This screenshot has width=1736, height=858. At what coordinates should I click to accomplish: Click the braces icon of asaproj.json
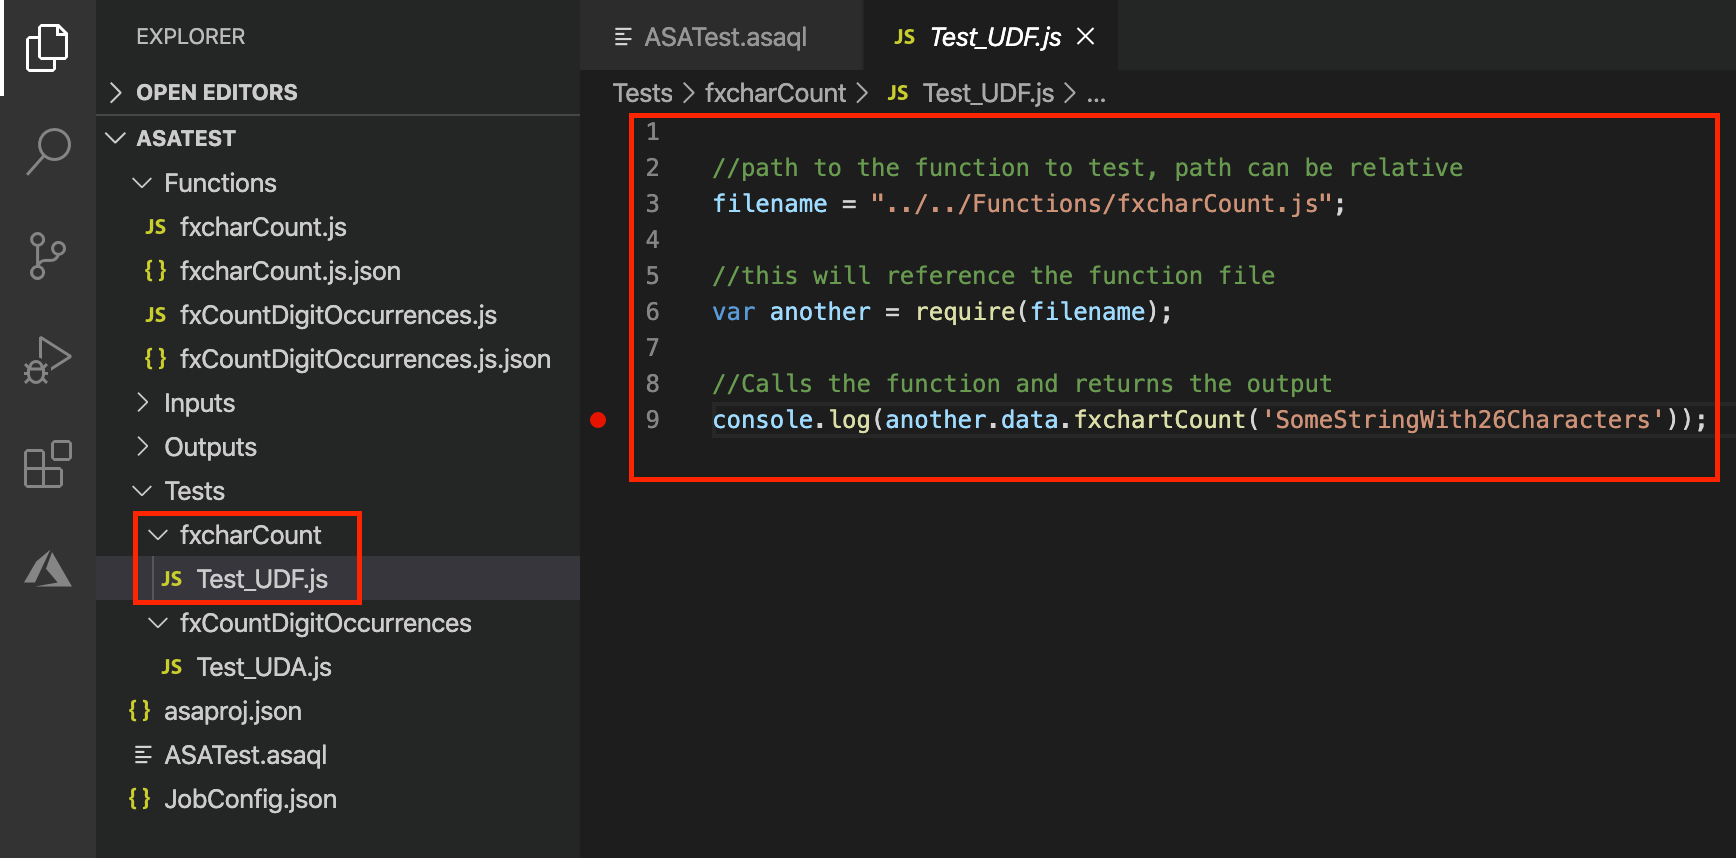139,711
